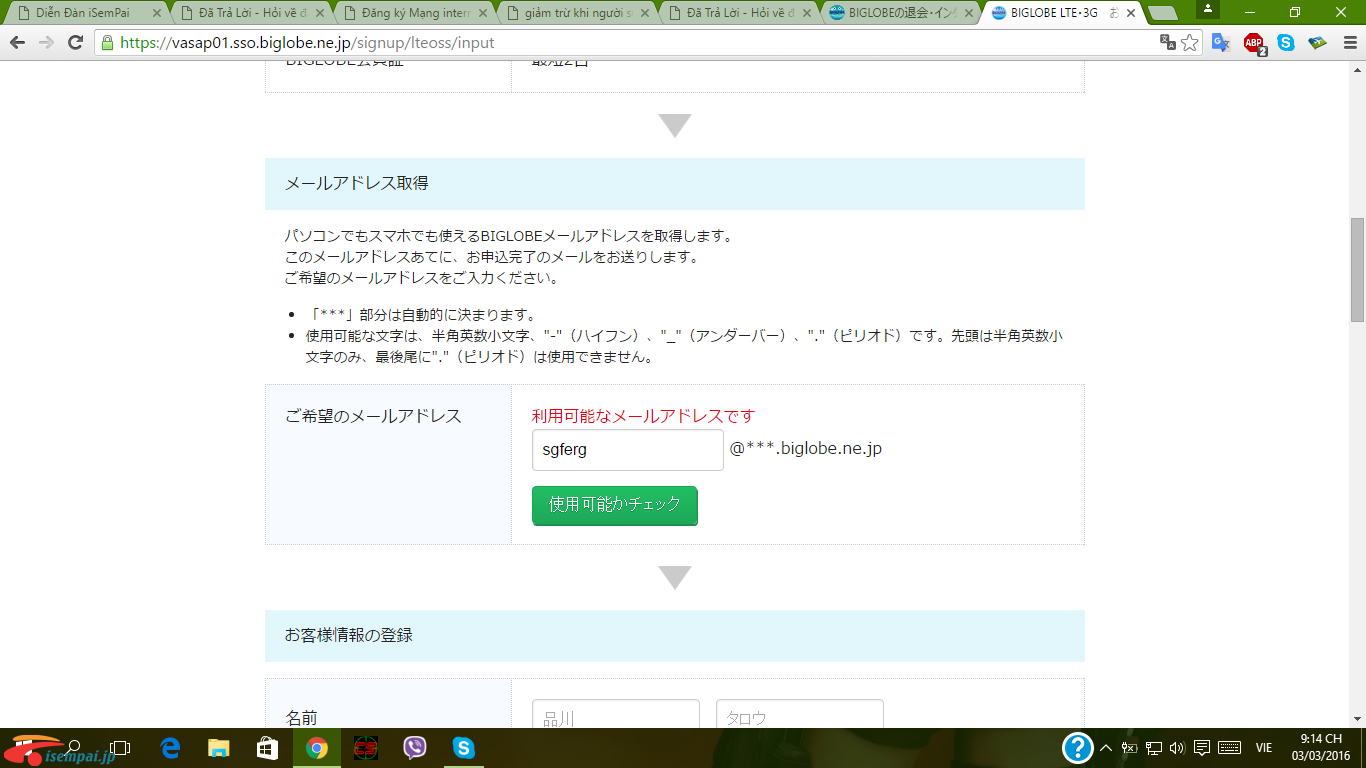Switch to the first Đã Trả Lời tab

point(251,13)
